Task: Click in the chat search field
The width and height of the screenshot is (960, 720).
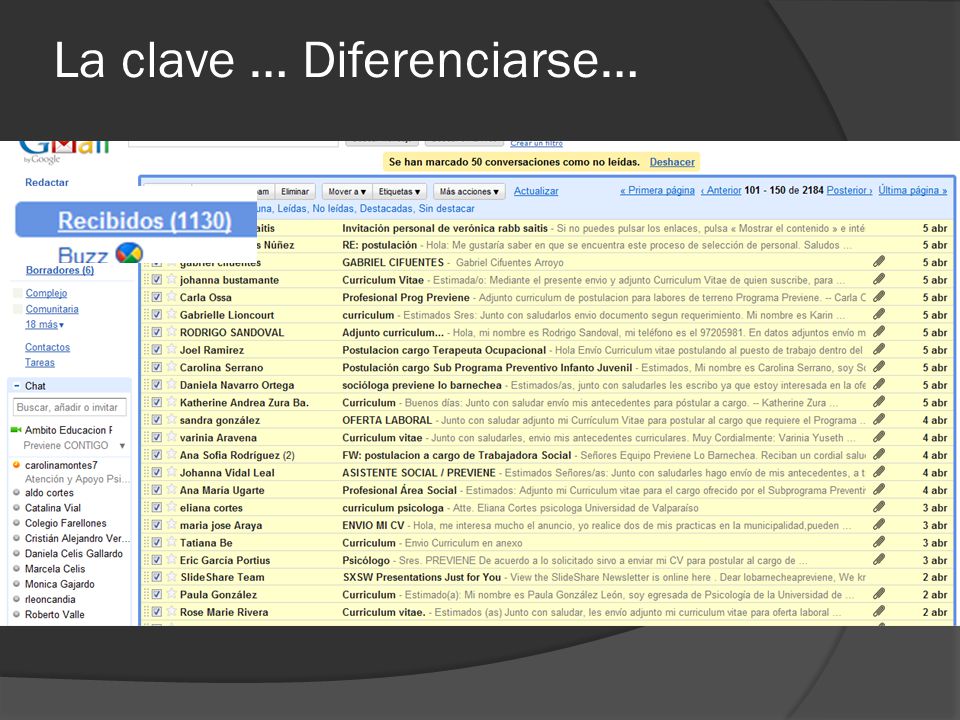Action: point(70,407)
